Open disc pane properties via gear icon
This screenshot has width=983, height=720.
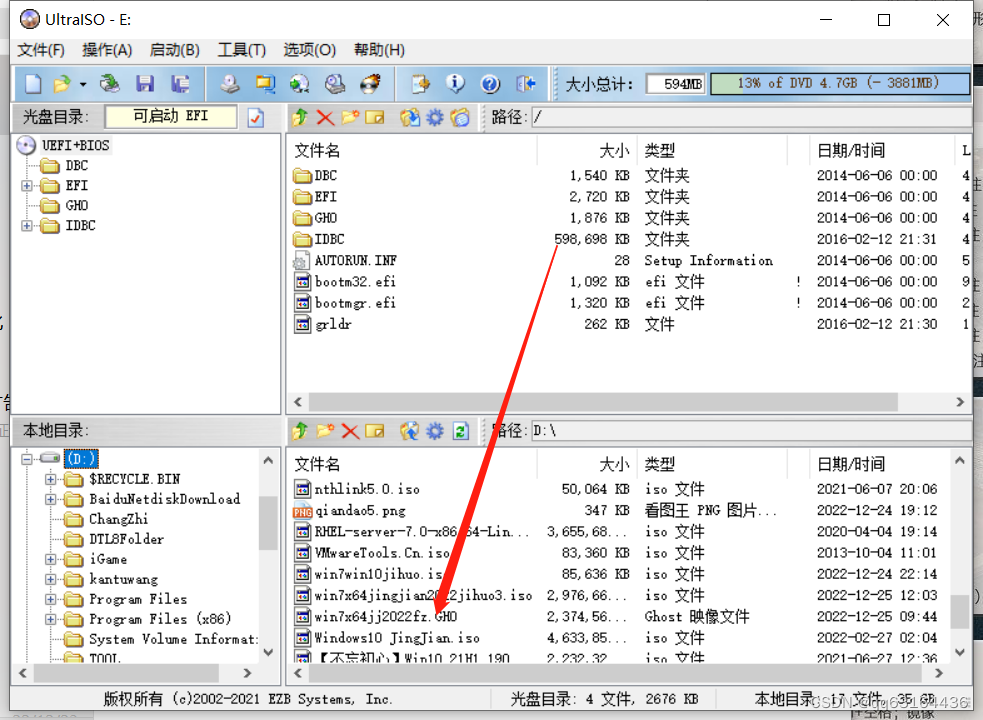click(x=435, y=117)
